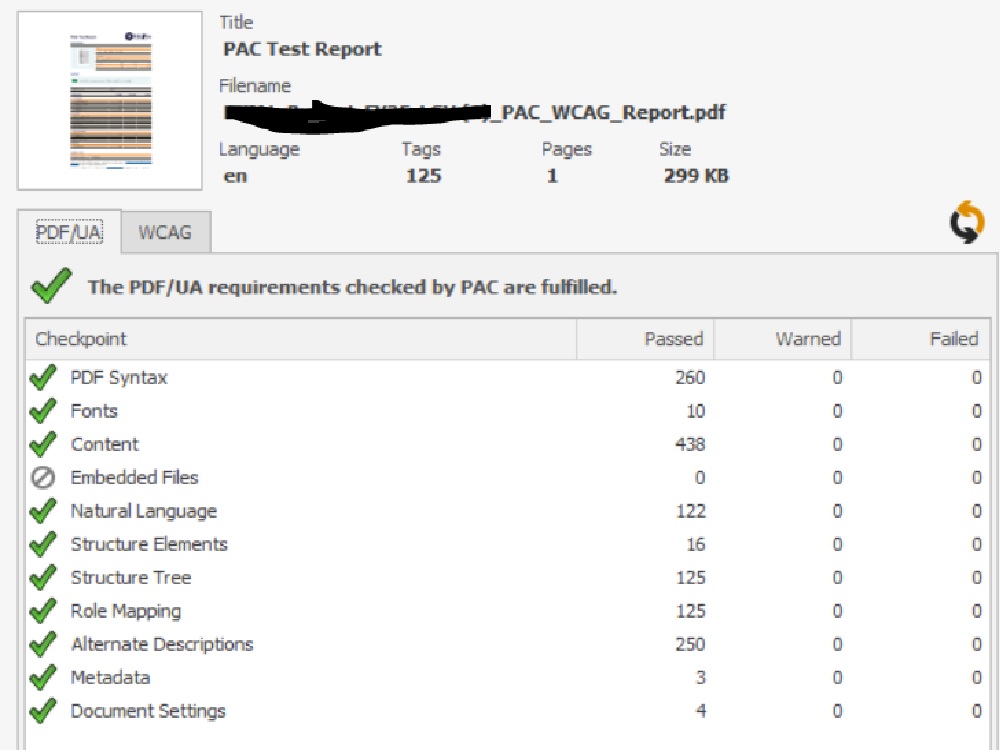Select the Natural Language checkpoint label

tap(143, 511)
